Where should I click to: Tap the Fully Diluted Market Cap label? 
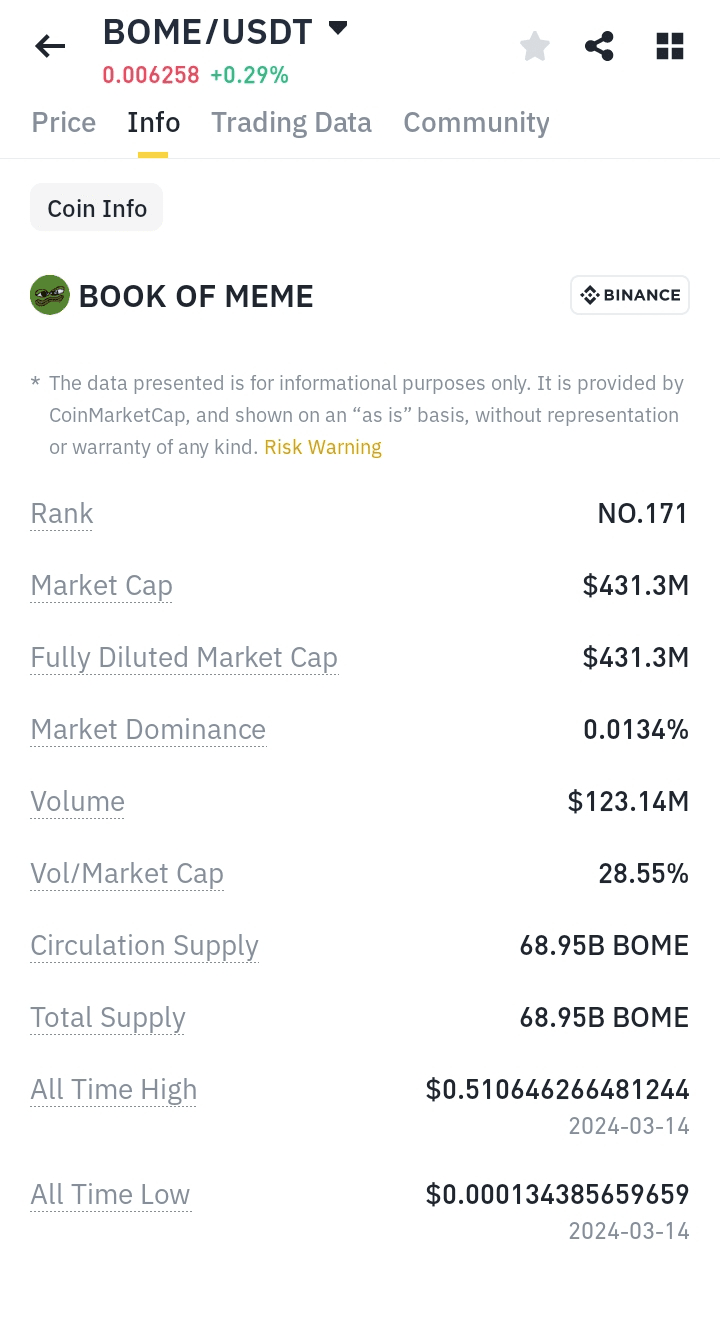tap(184, 658)
